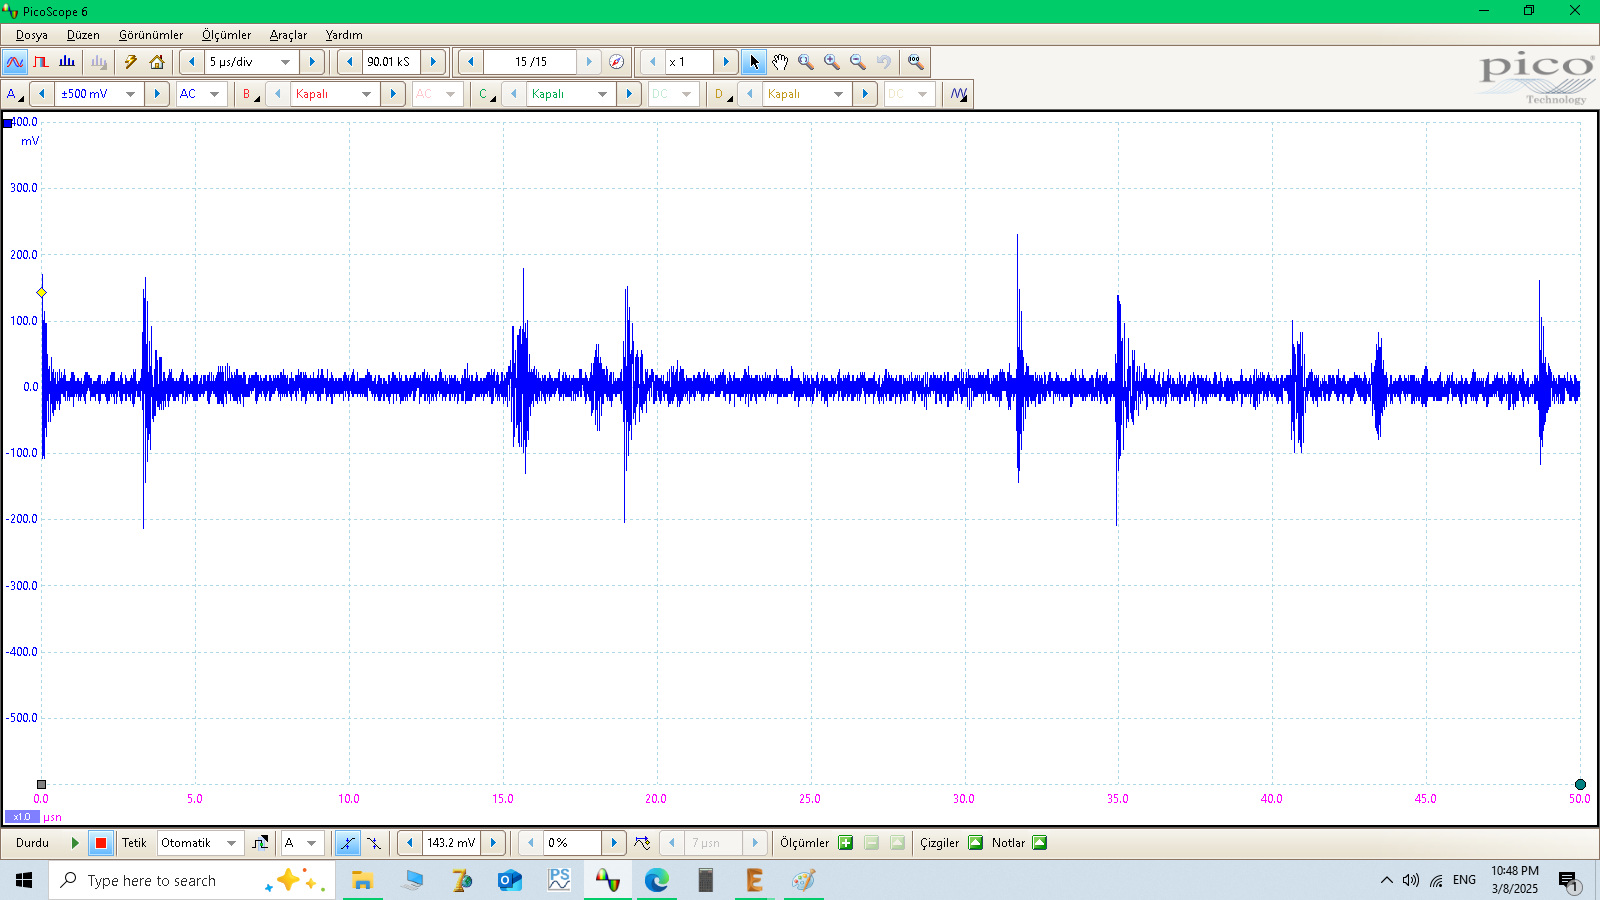Open the Düzen menu
The image size is (1600, 900).
(83, 35)
